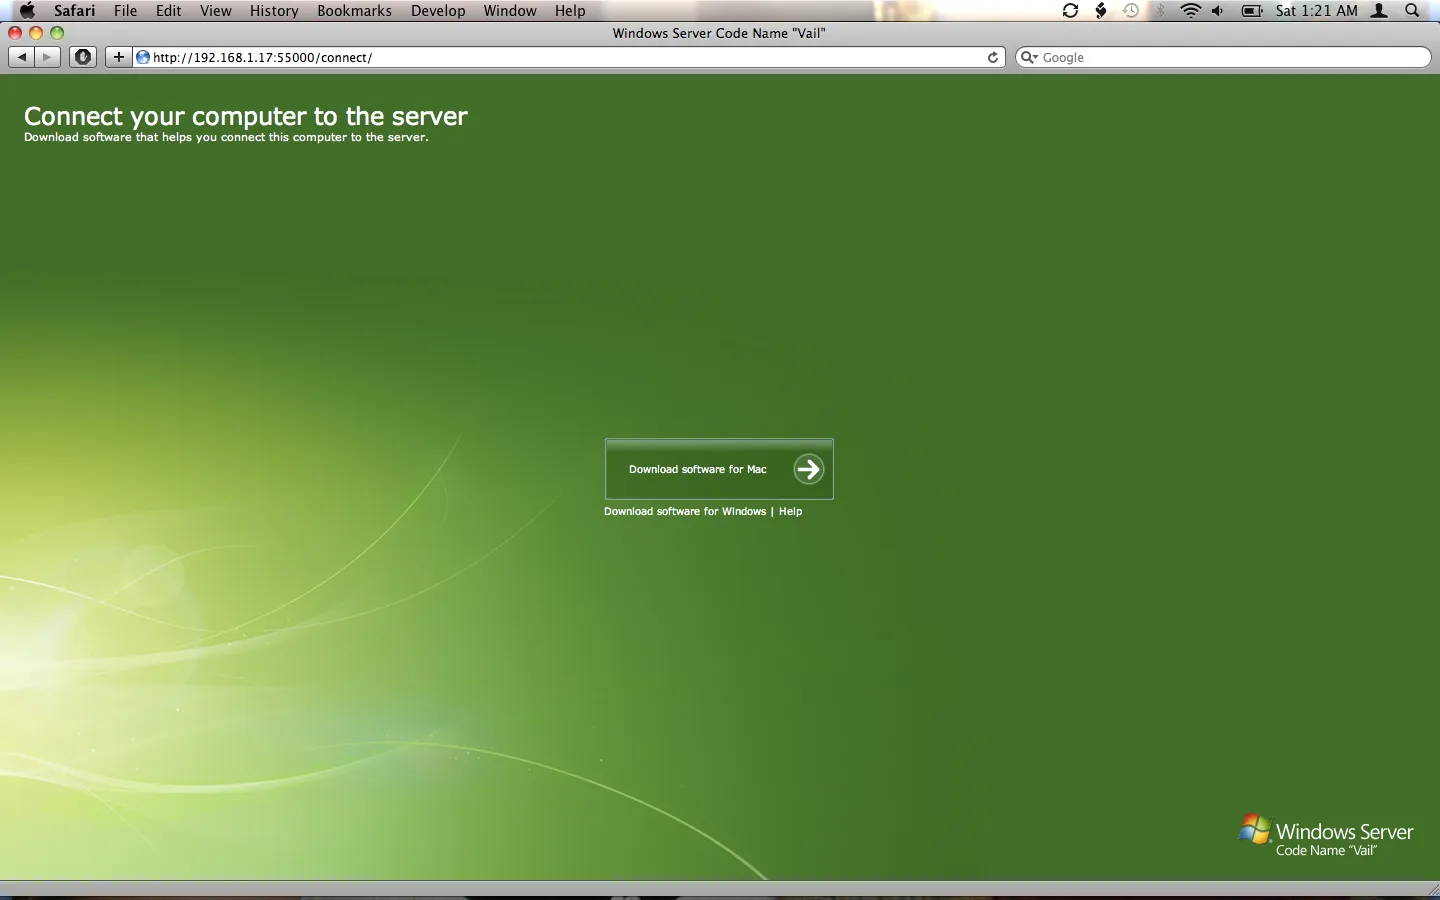Open Spotlight search magnifier
The height and width of the screenshot is (900, 1440).
pyautogui.click(x=1412, y=10)
